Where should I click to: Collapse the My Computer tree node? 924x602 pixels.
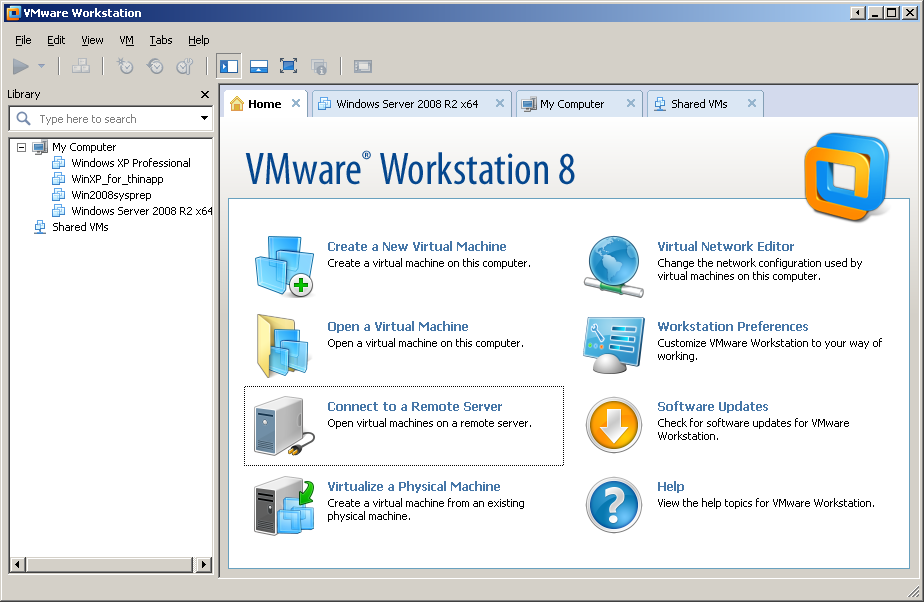(22, 147)
